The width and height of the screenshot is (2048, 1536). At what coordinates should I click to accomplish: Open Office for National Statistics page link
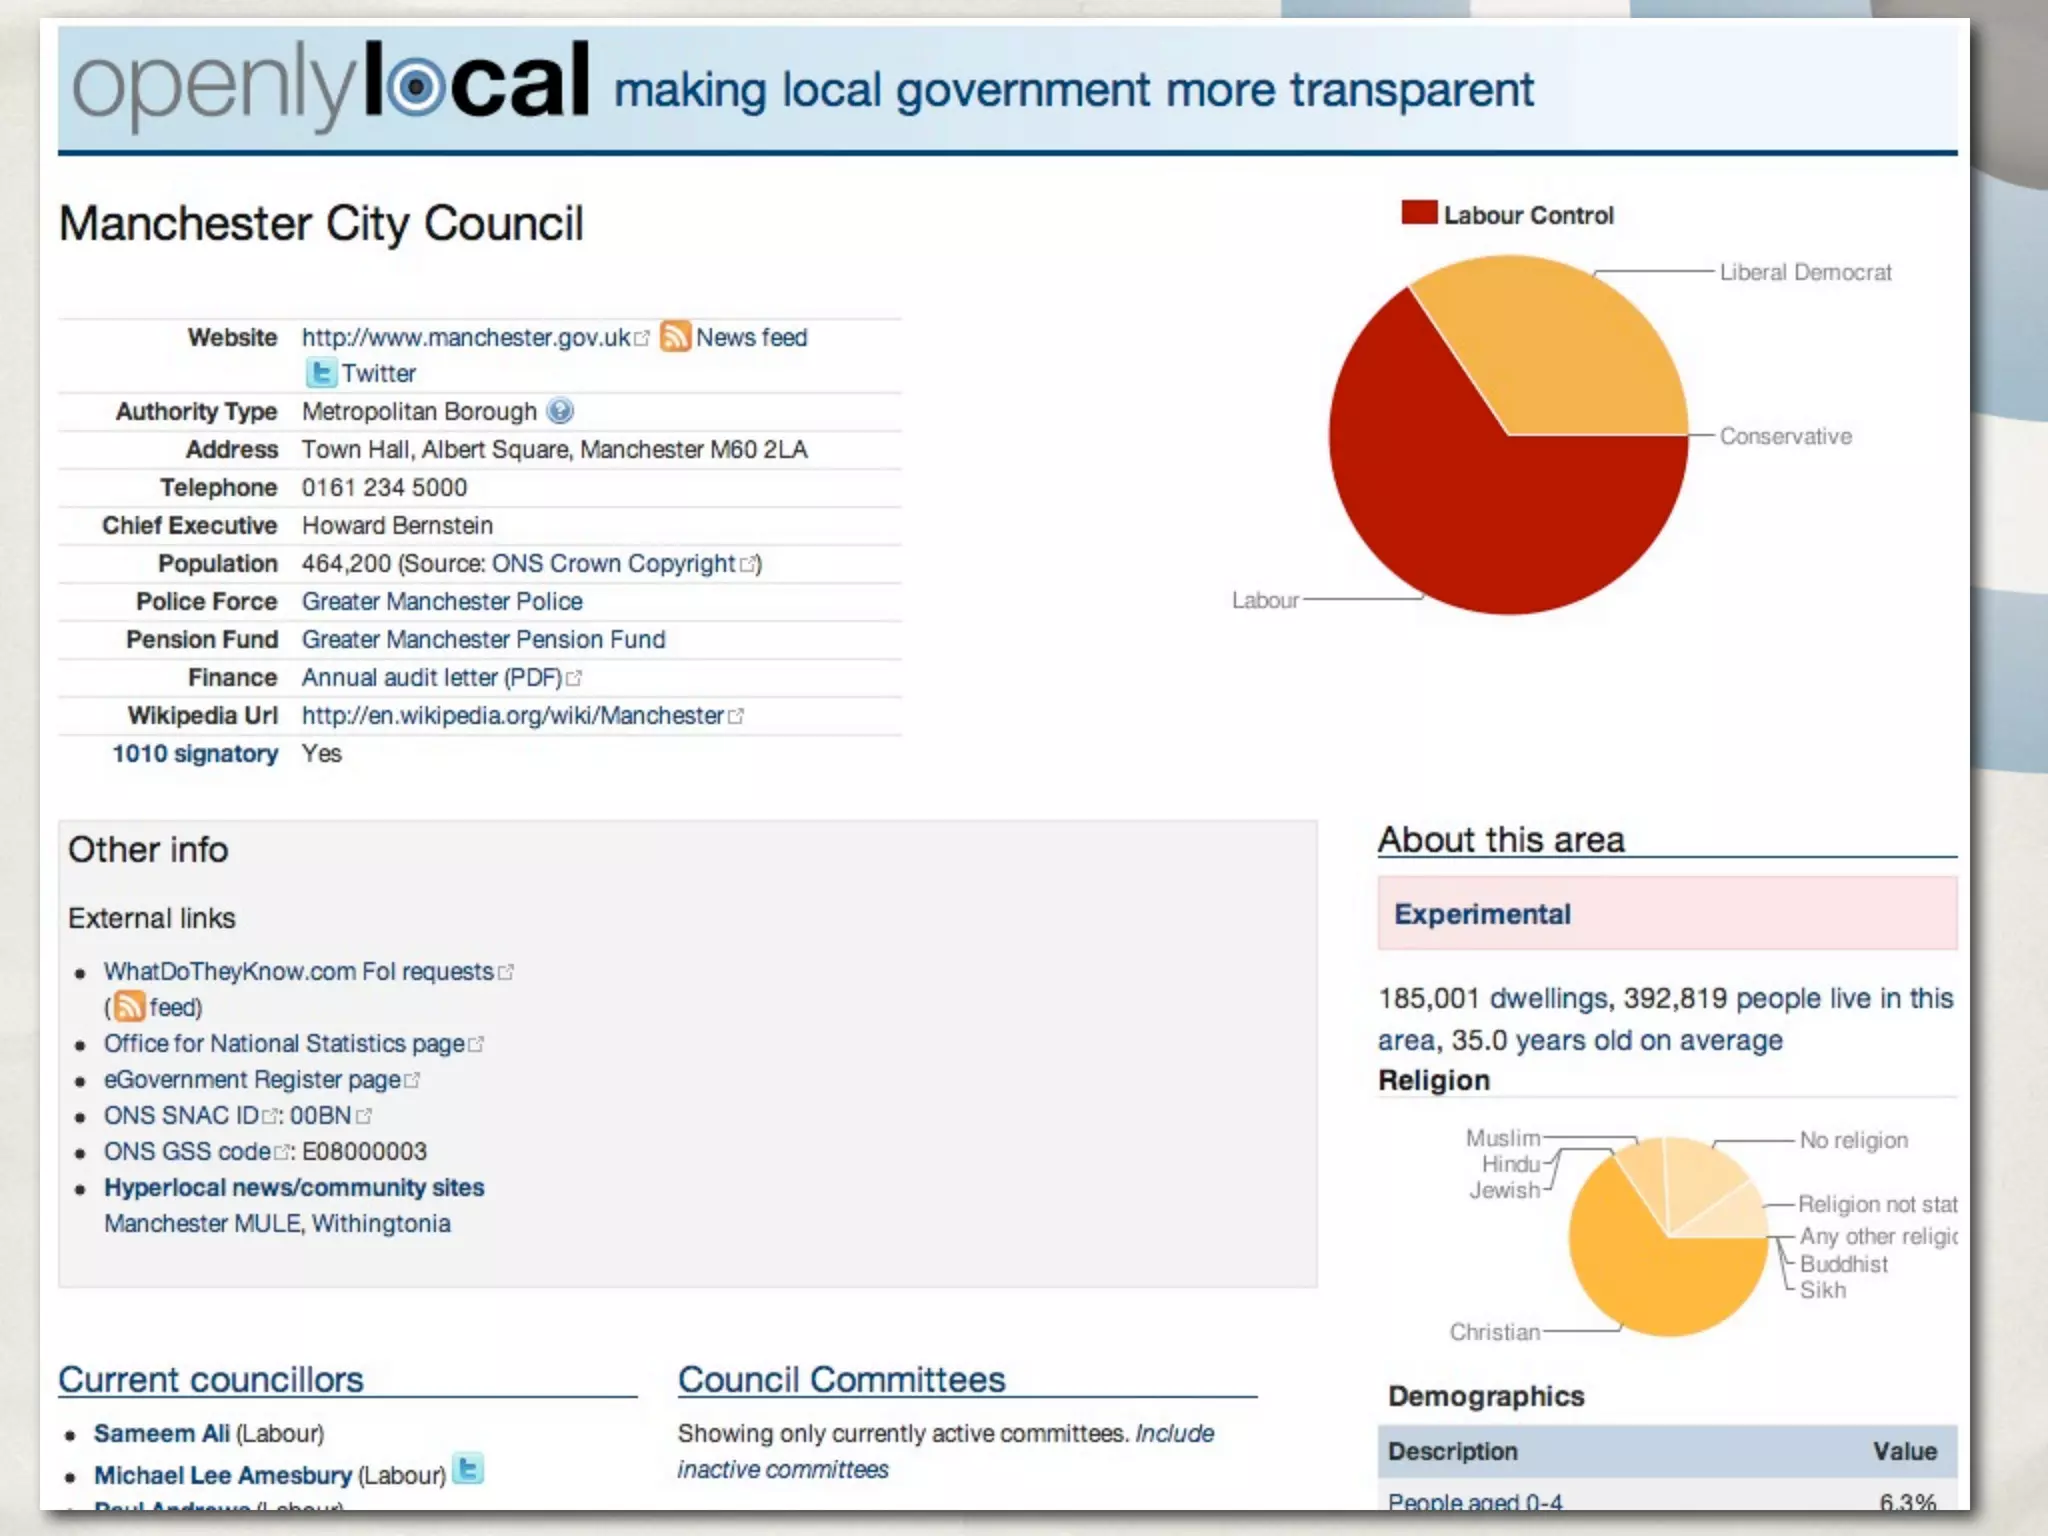point(284,1044)
